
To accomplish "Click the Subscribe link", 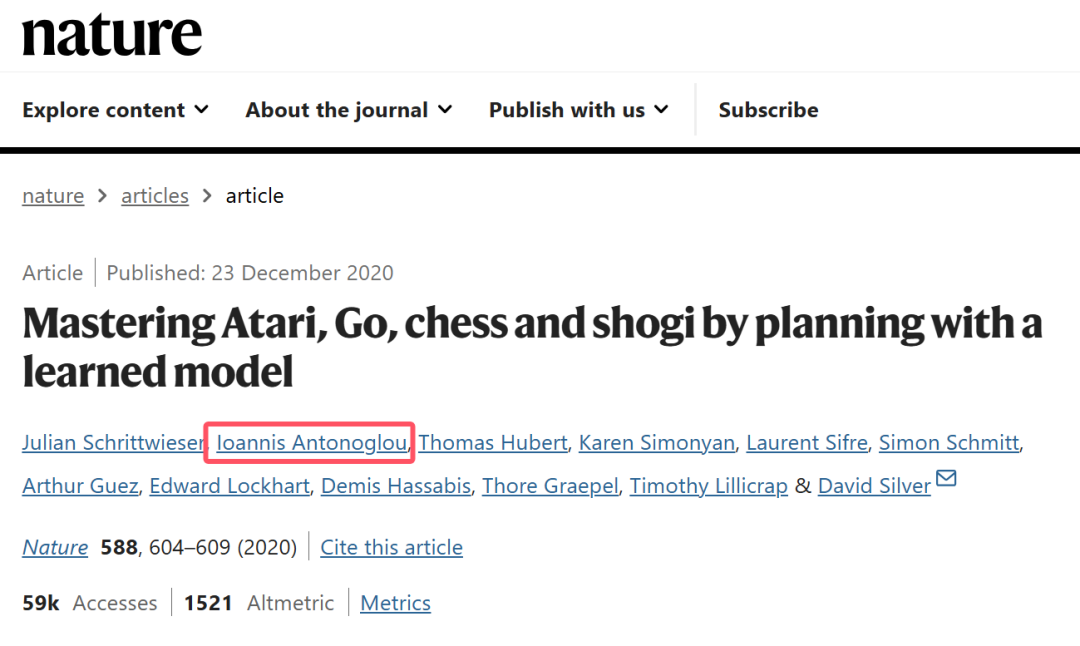I will click(768, 110).
